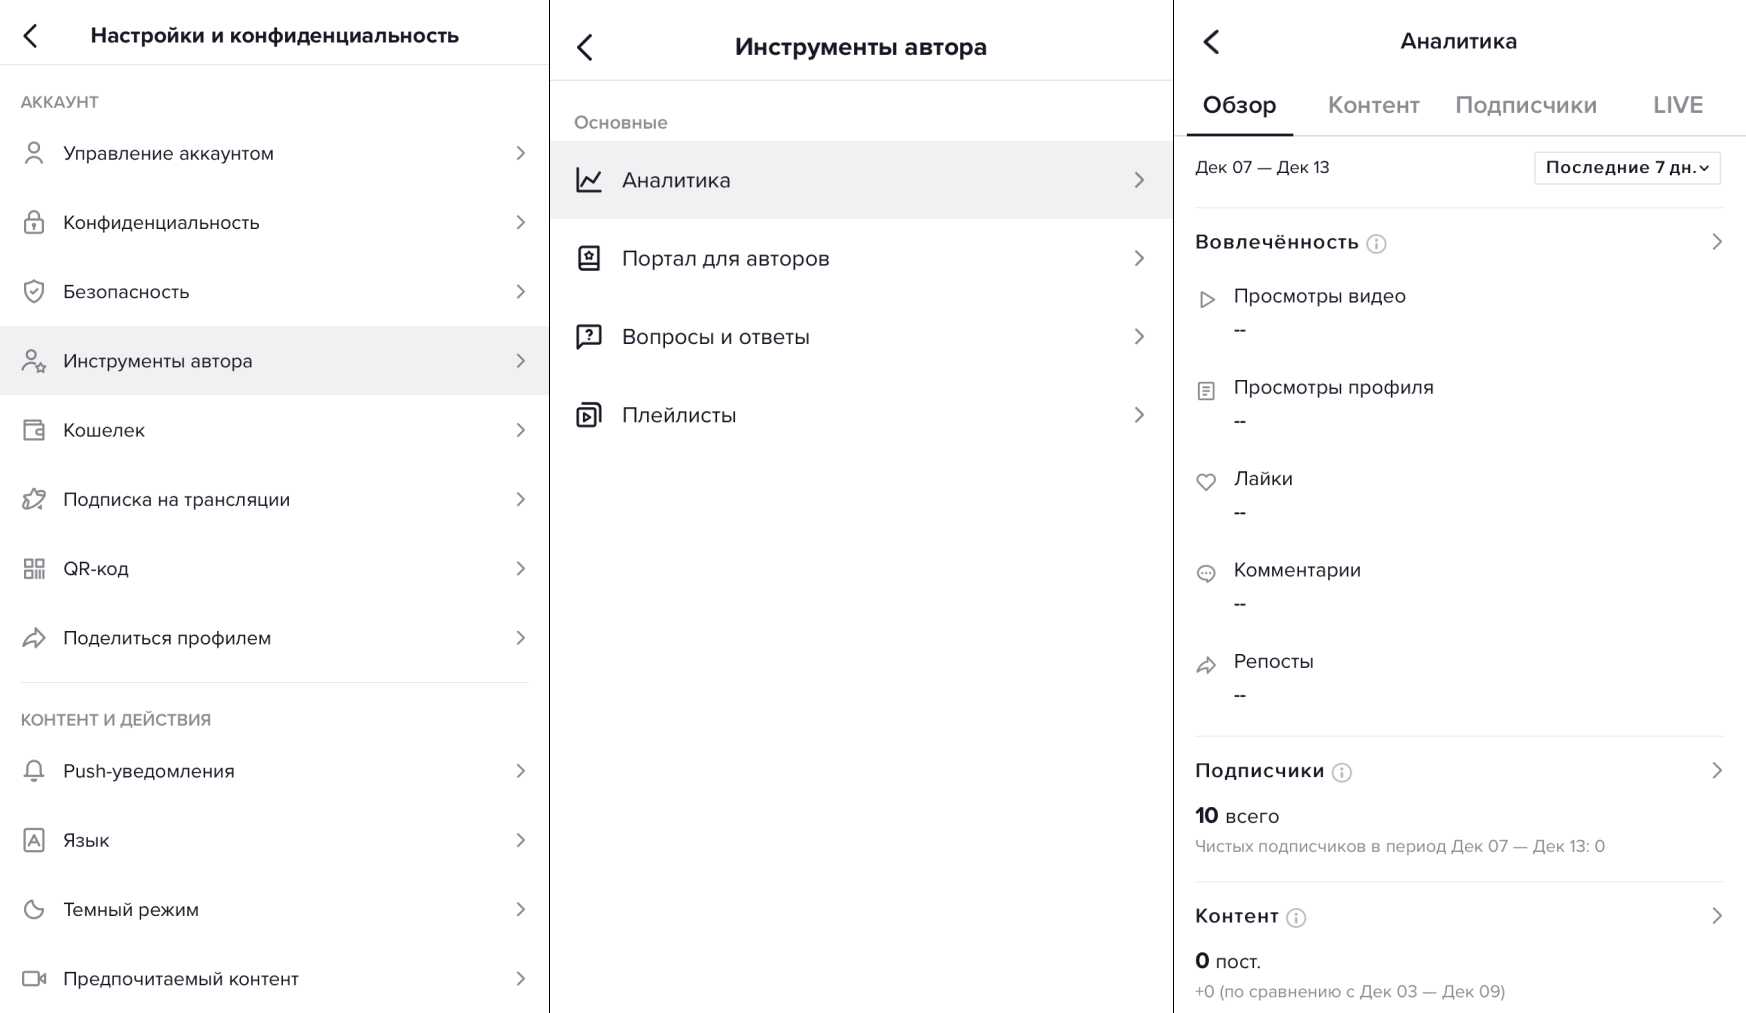The image size is (1746, 1013).
Task: Expand Подписчики section with its chevron
Action: point(1716,771)
